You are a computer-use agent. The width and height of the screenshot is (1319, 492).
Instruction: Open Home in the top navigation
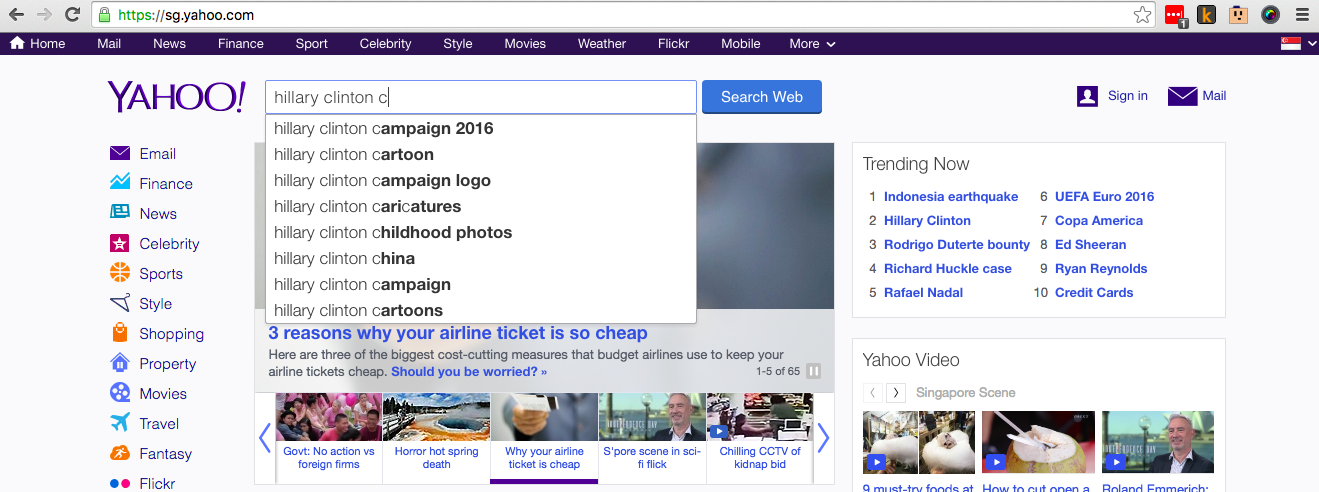click(38, 44)
